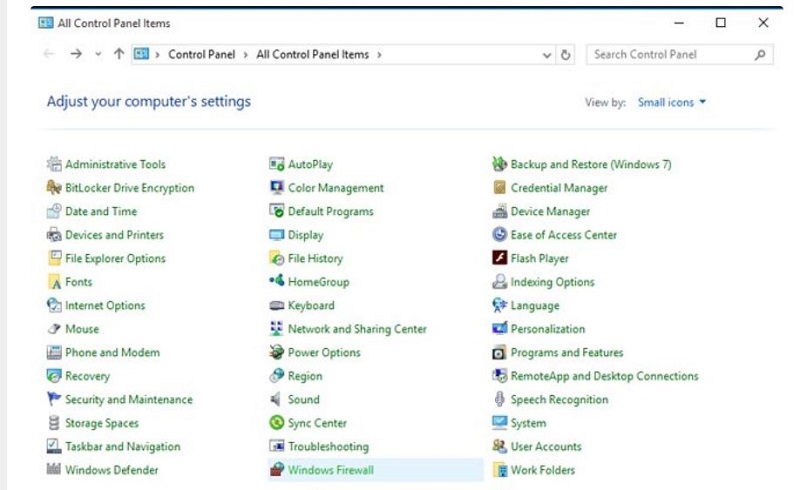Image resolution: width=800 pixels, height=490 pixels.
Task: Open Security and Maintenance link
Action: click(129, 399)
